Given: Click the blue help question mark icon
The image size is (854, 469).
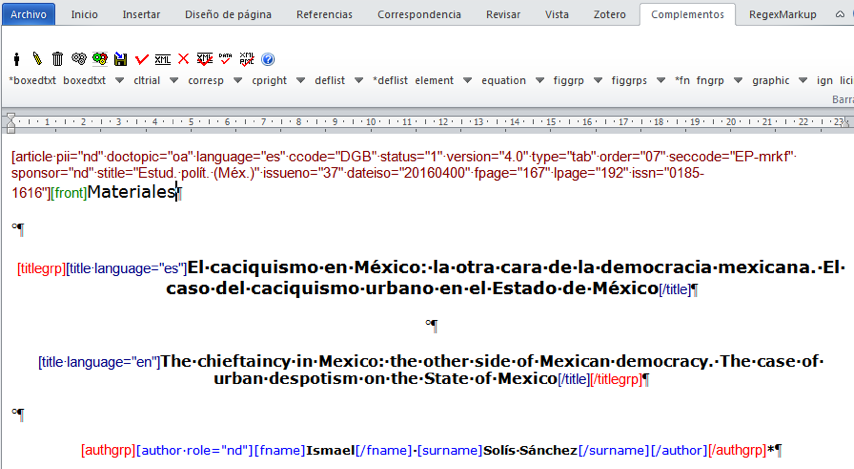Looking at the screenshot, I should [x=268, y=59].
